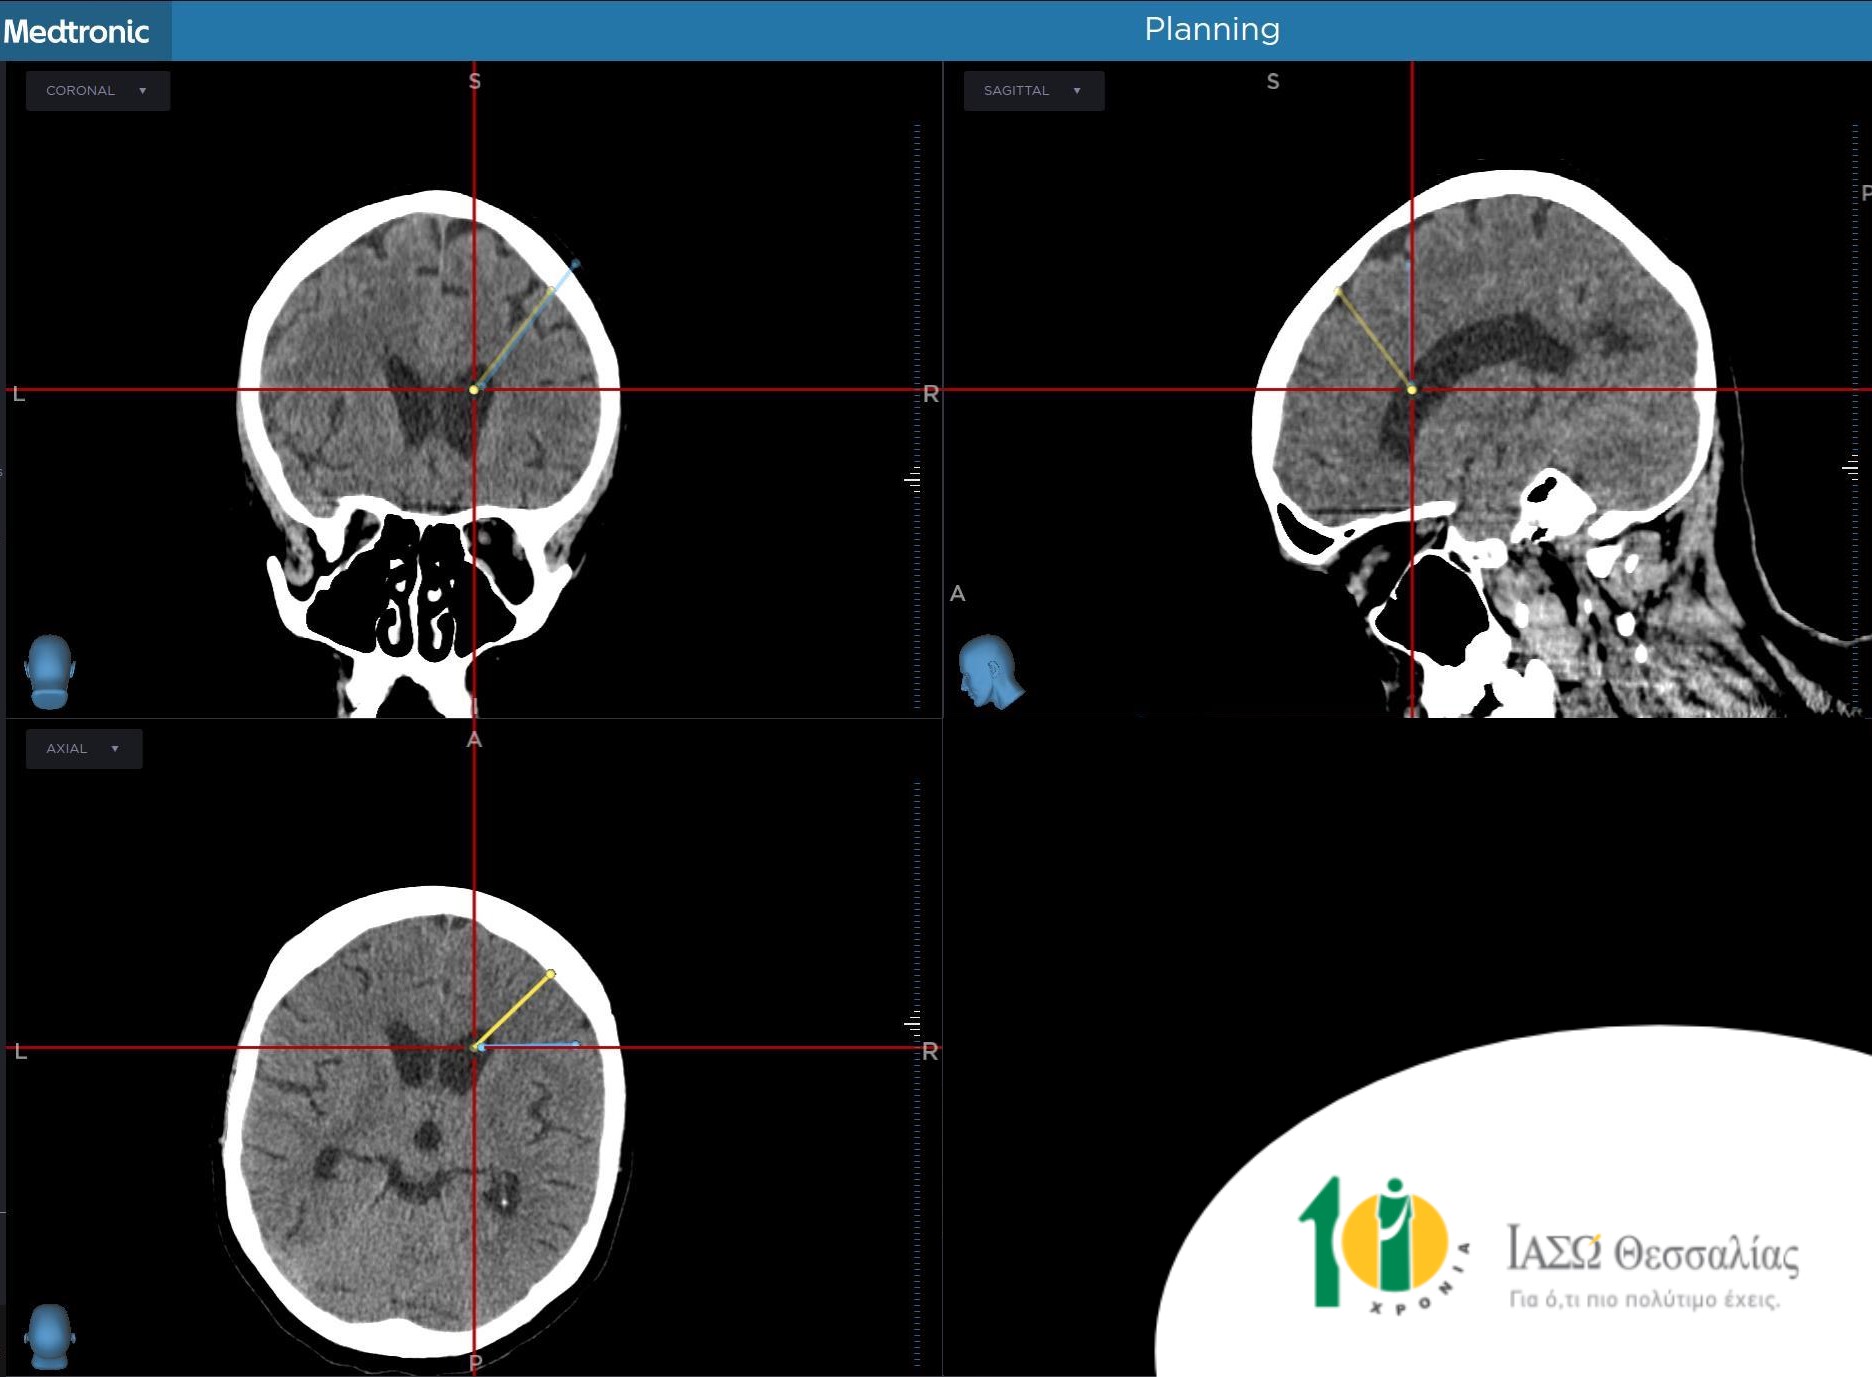Image resolution: width=1872 pixels, height=1377 pixels.
Task: Click the ΙΑΣΩ Θεσσαλίας logo text
Action: point(1652,1252)
